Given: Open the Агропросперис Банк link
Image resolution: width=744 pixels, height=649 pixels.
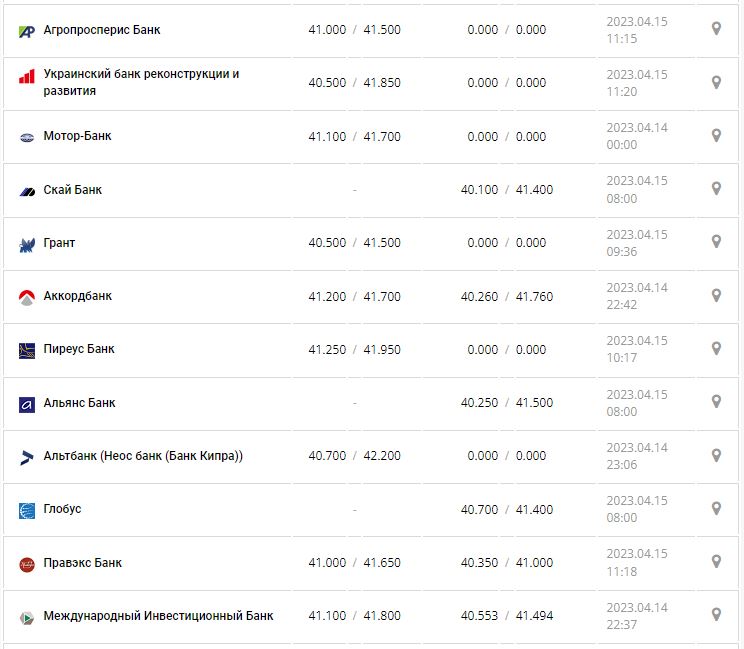Looking at the screenshot, I should [101, 30].
